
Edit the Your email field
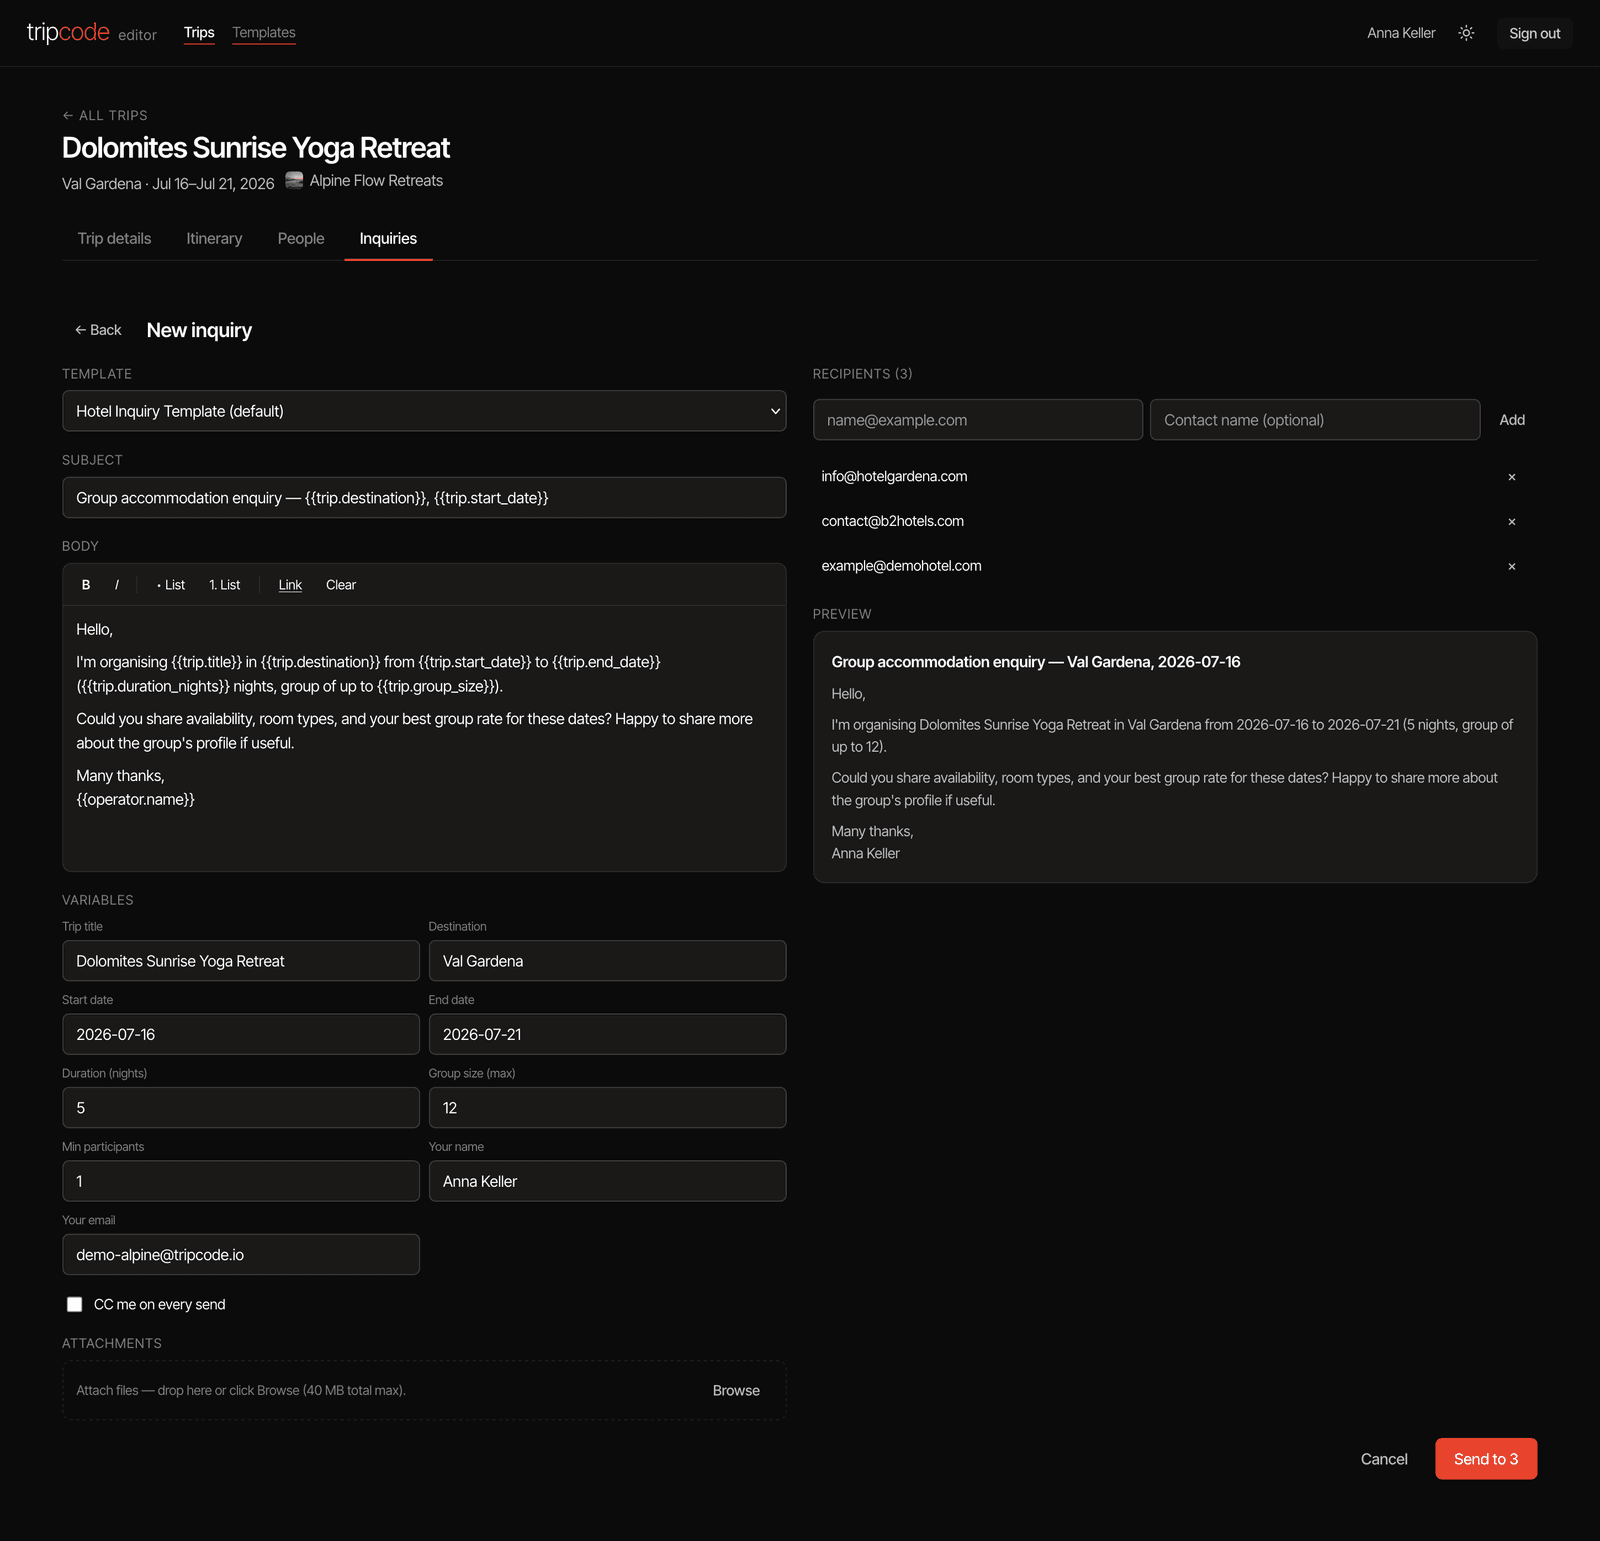[x=241, y=1254]
